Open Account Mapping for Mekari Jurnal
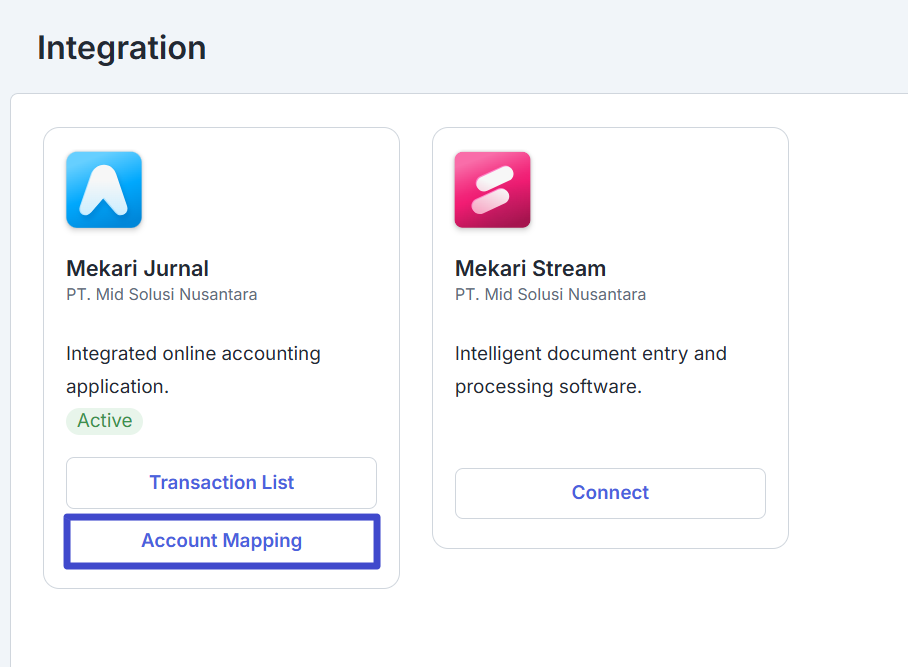Viewport: 908px width, 667px height. pos(222,541)
